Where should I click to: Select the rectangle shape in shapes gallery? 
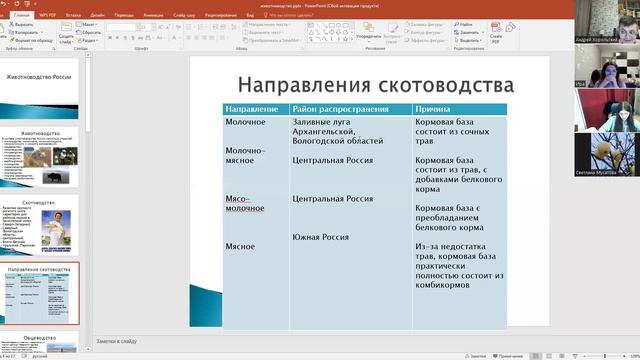click(x=331, y=25)
